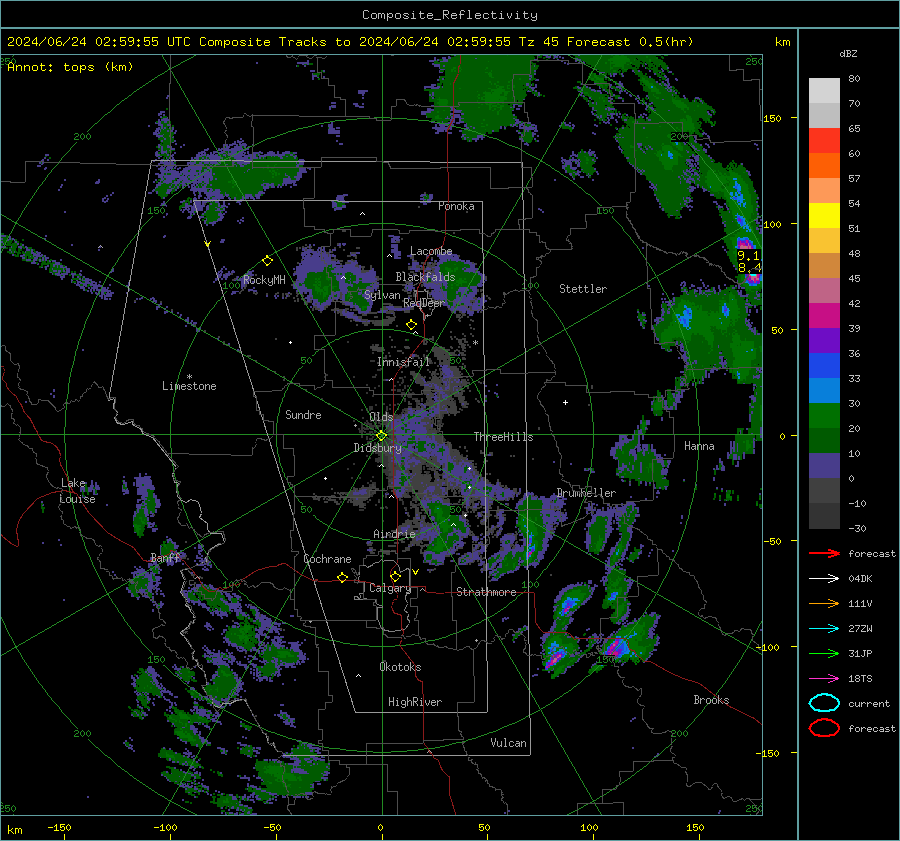Image resolution: width=900 pixels, height=841 pixels.
Task: Click the HighRiver town label
Action: click(415, 702)
